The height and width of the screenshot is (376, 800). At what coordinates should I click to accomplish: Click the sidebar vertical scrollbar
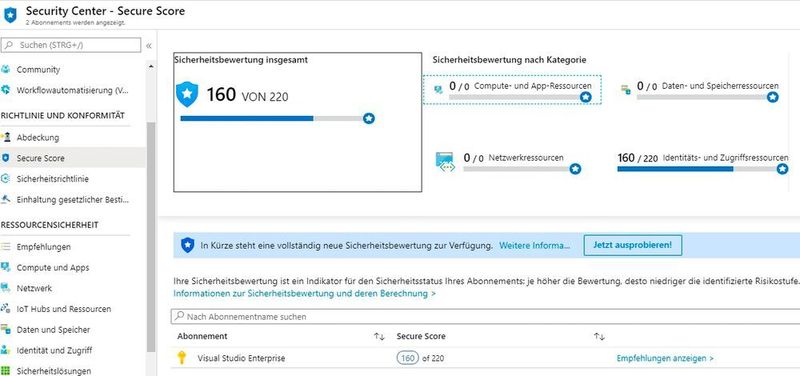tap(151, 237)
